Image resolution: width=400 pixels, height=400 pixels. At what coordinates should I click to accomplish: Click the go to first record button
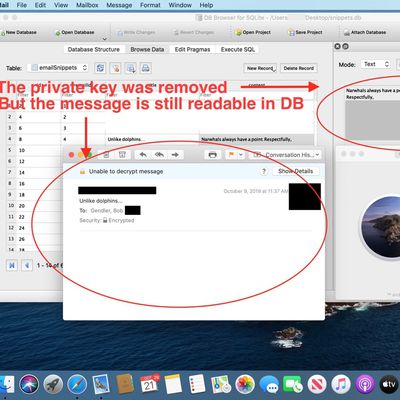(12, 265)
